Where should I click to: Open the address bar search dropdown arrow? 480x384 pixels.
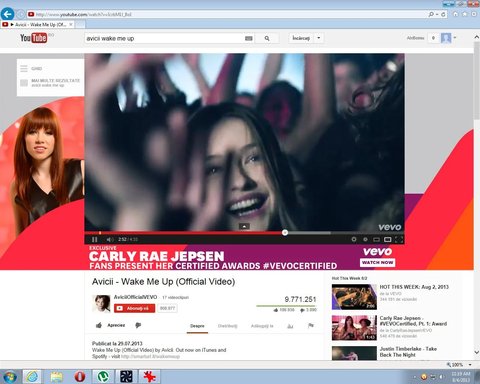(x=437, y=15)
